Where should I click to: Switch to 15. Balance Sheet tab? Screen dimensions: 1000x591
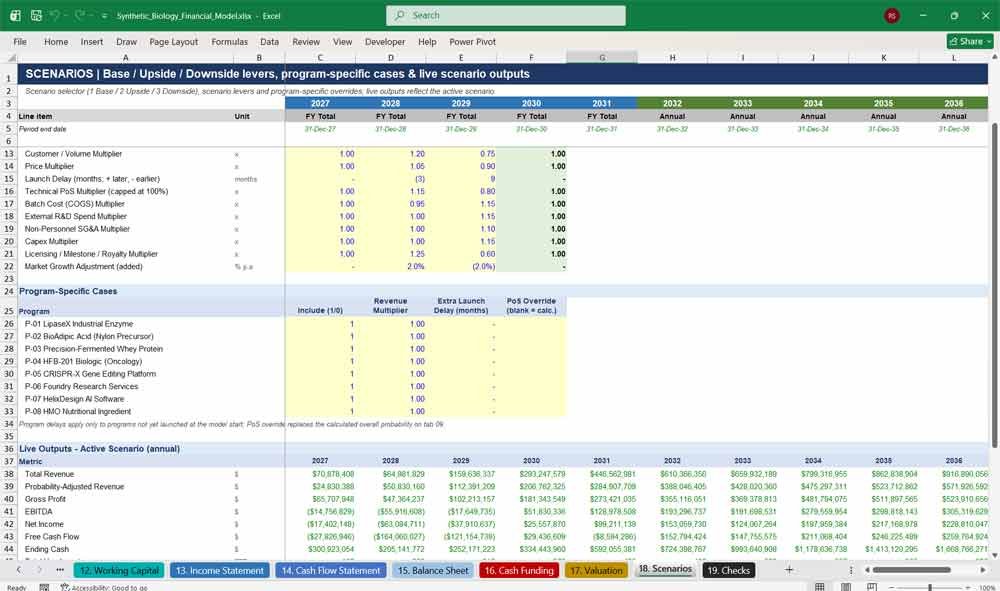coord(433,571)
